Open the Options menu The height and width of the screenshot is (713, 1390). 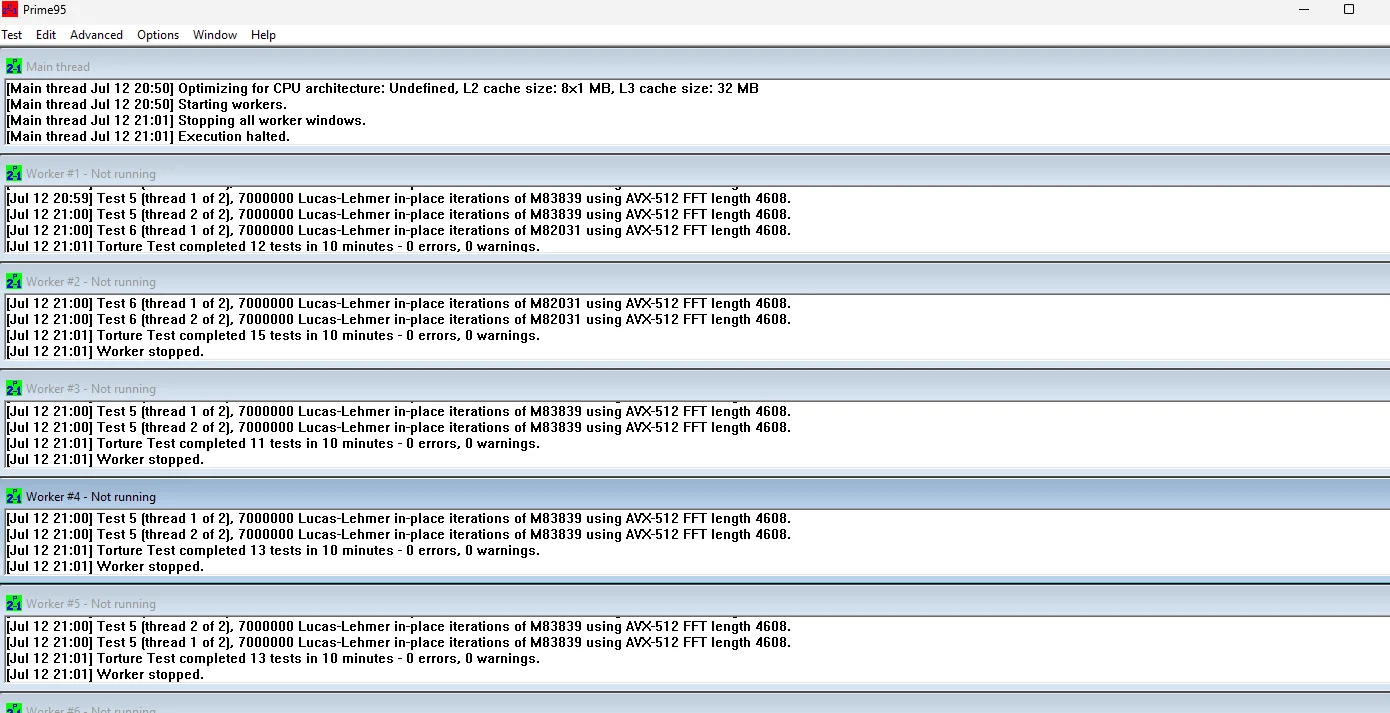(158, 35)
